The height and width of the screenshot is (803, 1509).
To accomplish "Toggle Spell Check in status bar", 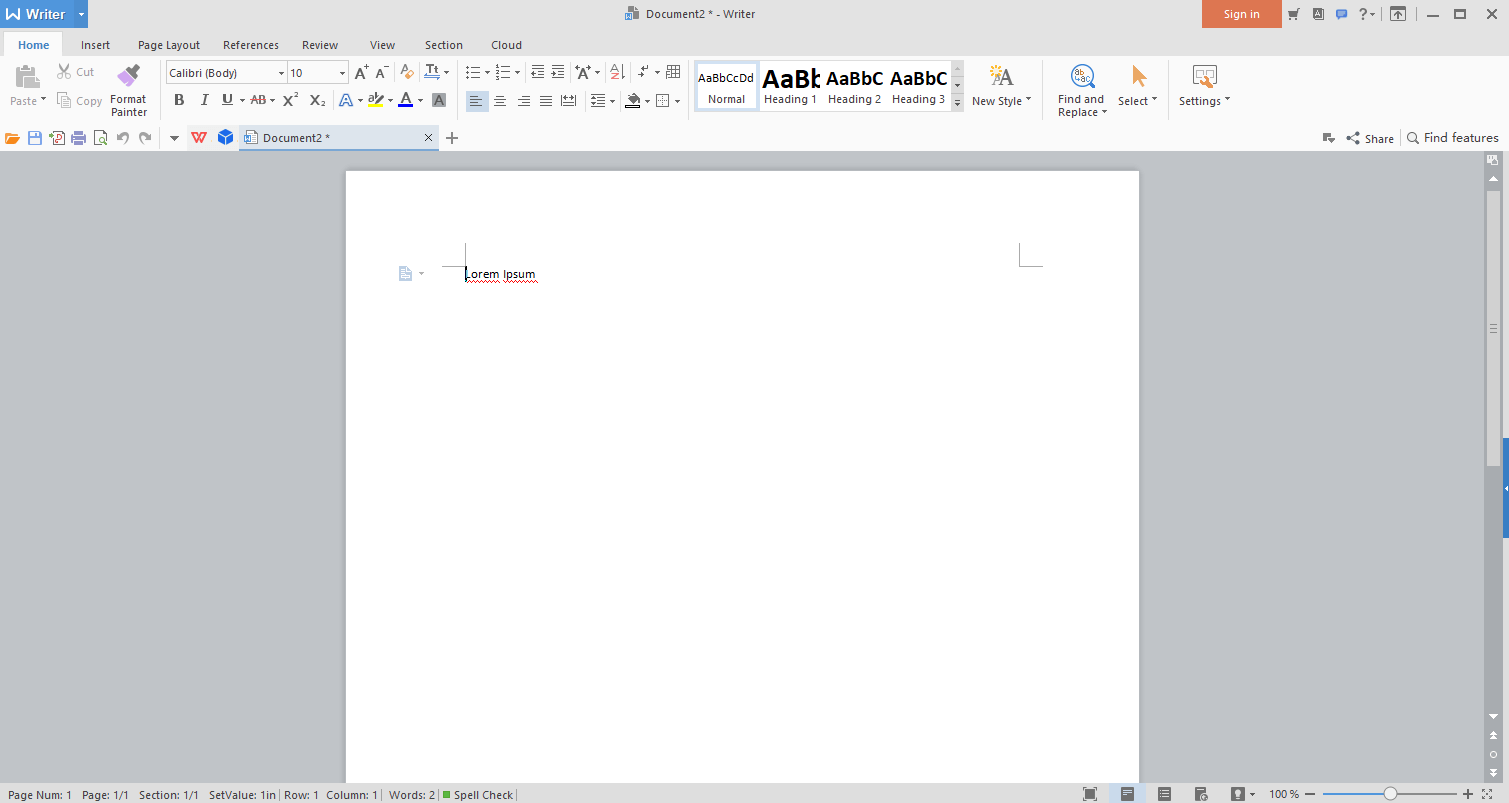I will (x=478, y=795).
